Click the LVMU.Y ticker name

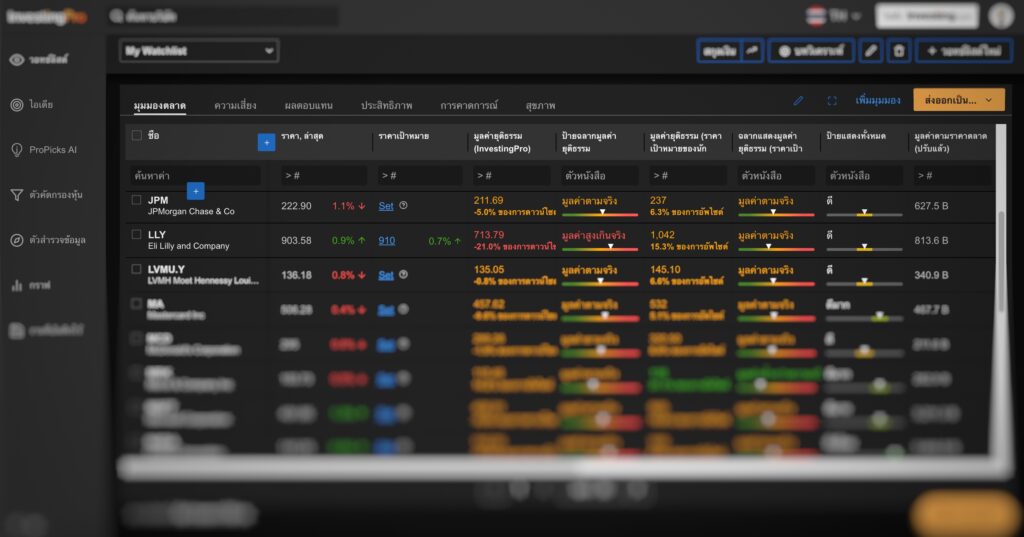point(167,269)
